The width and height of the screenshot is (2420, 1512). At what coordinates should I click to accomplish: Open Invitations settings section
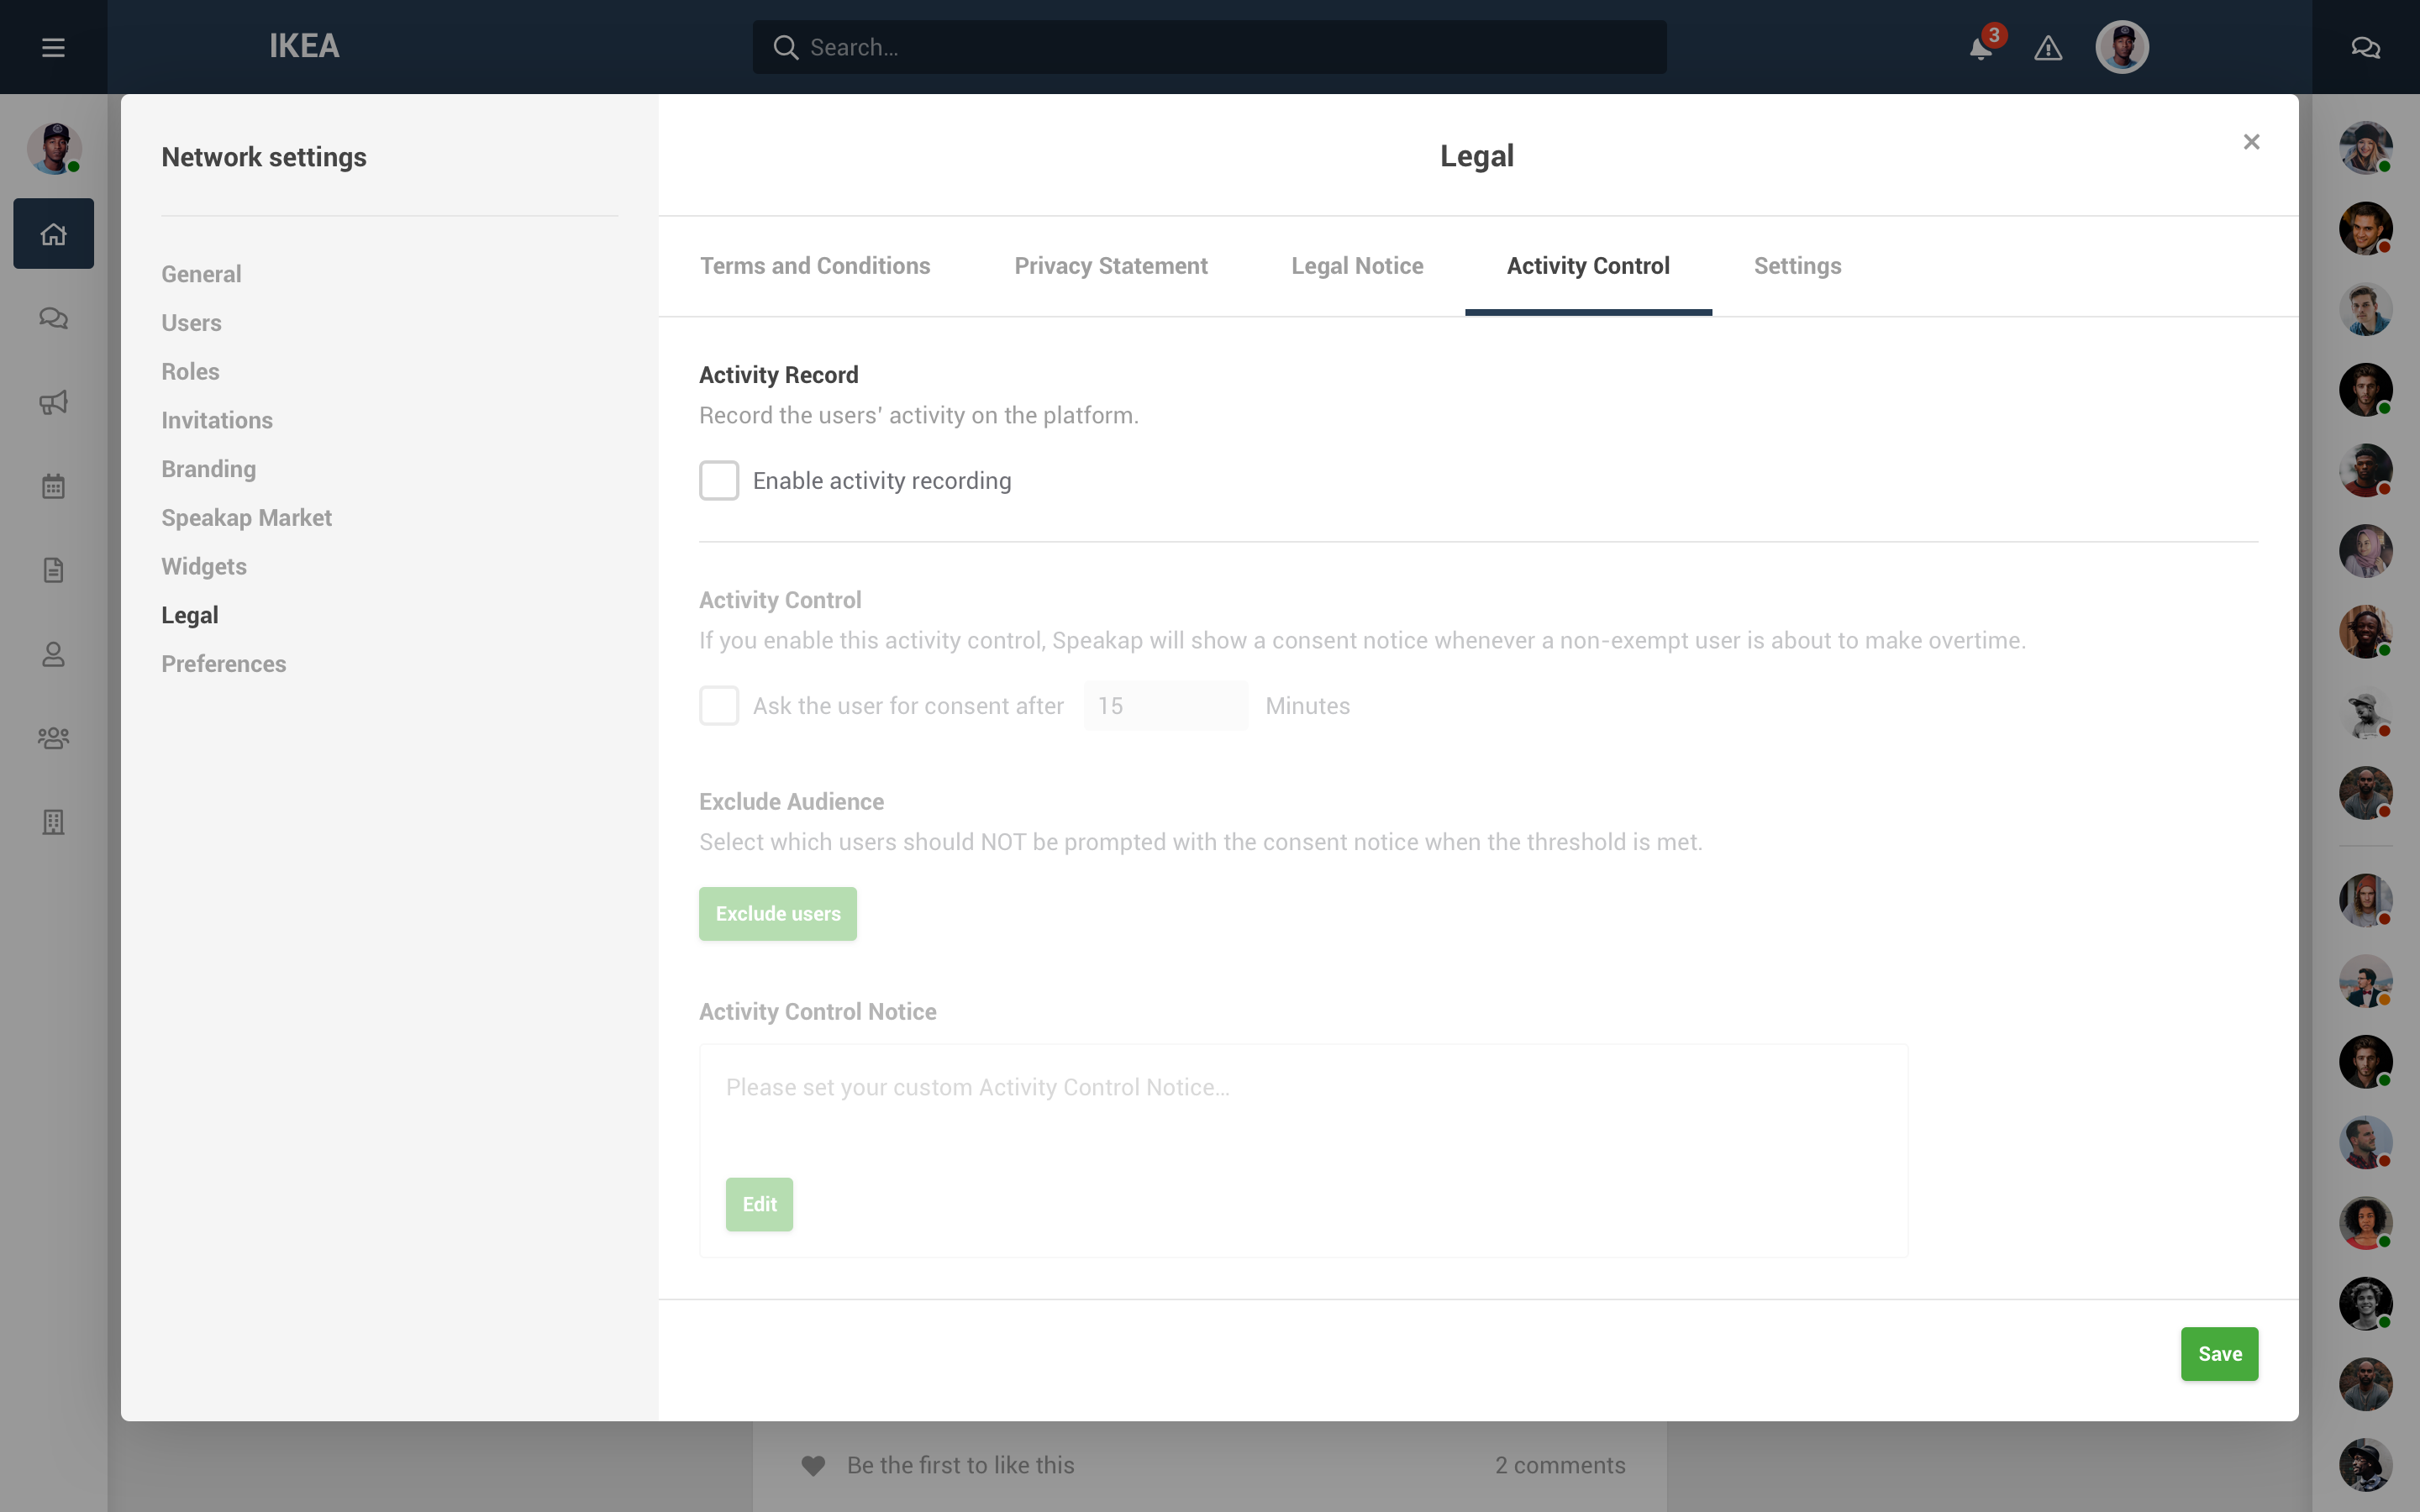[x=217, y=420]
